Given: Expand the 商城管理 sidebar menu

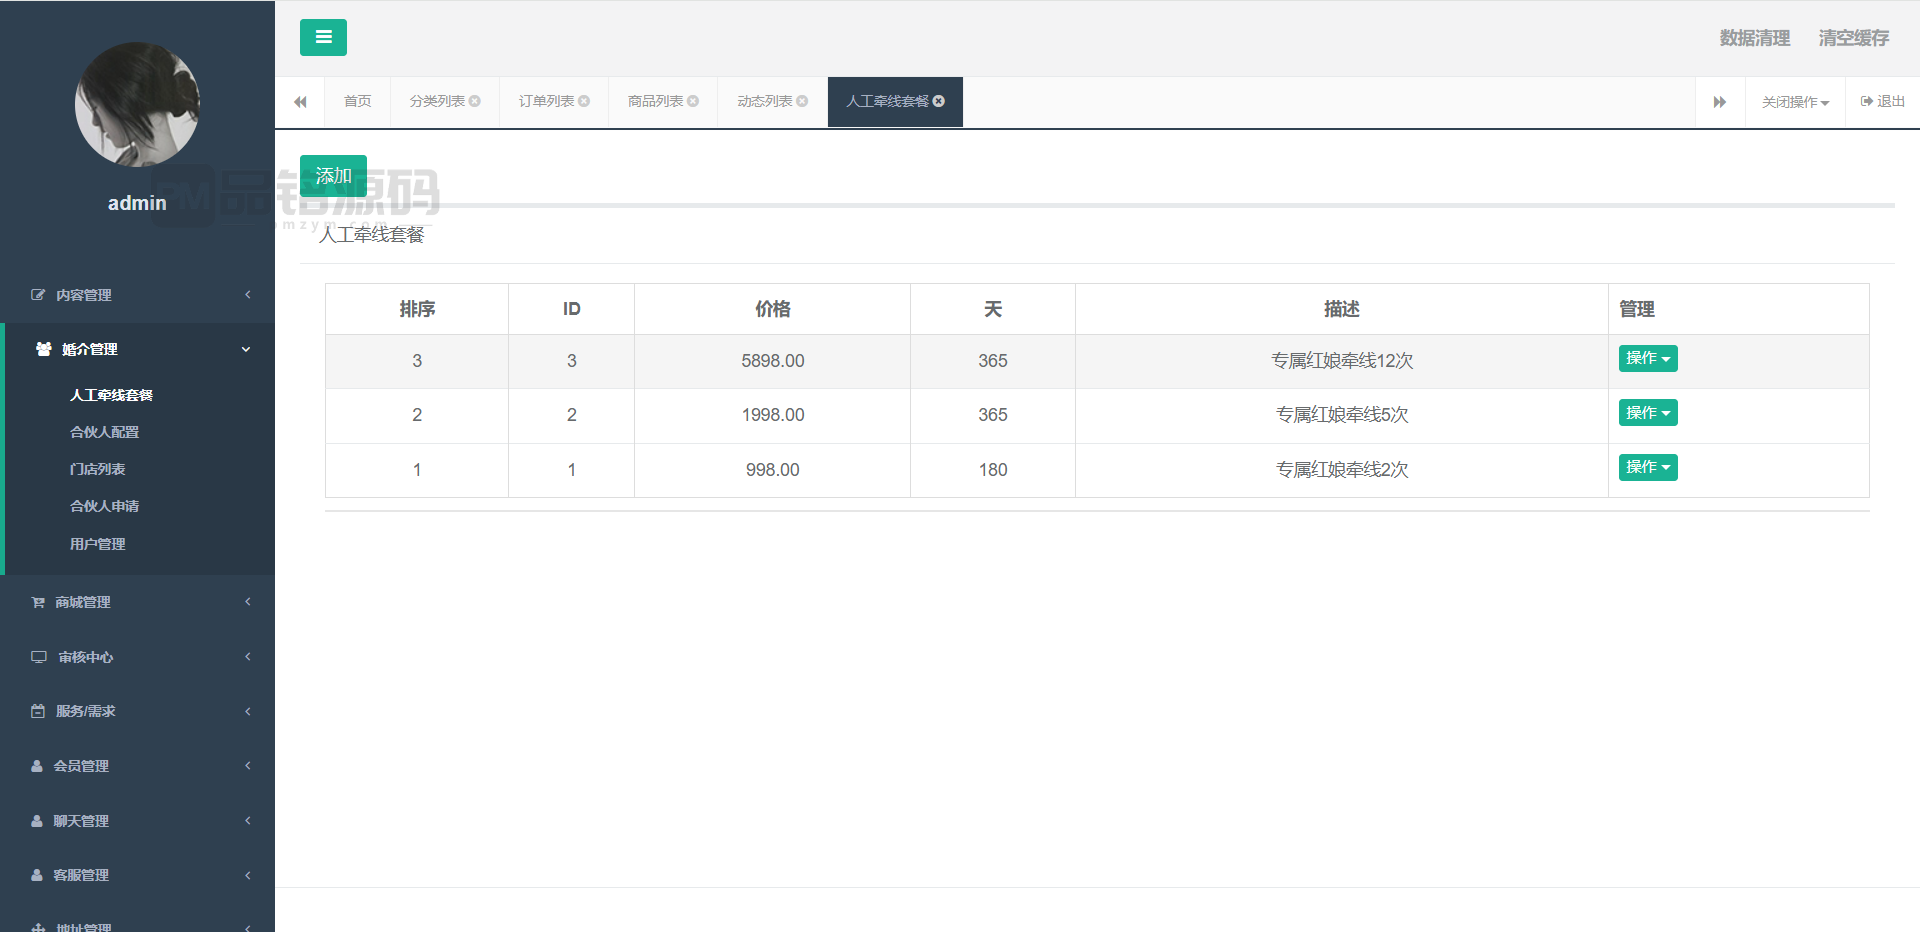Looking at the screenshot, I should [137, 602].
